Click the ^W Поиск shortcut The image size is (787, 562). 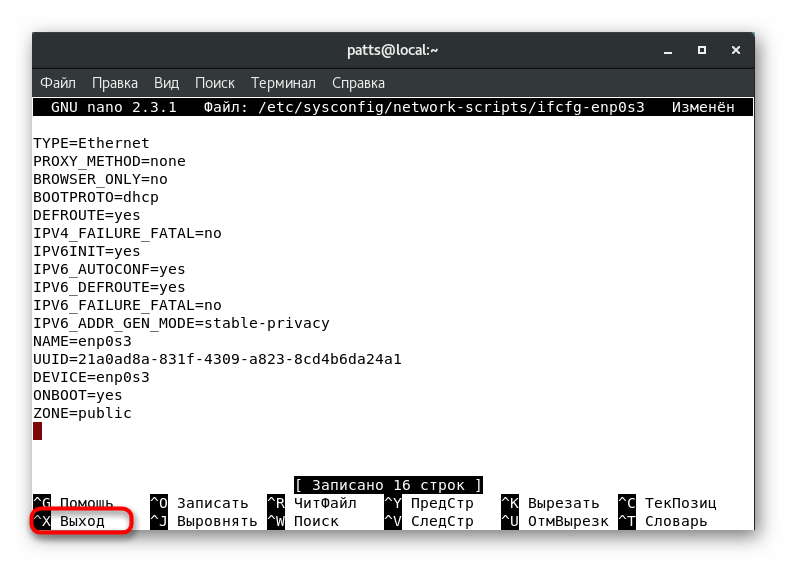303,521
